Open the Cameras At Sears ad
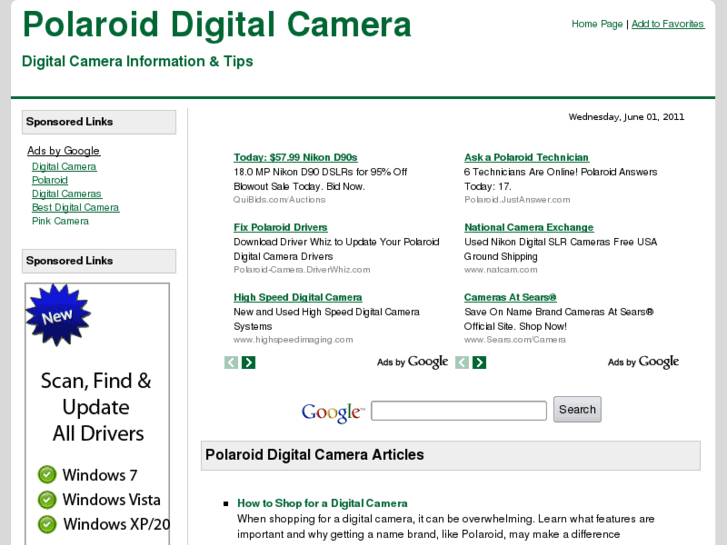This screenshot has width=727, height=545. point(510,297)
